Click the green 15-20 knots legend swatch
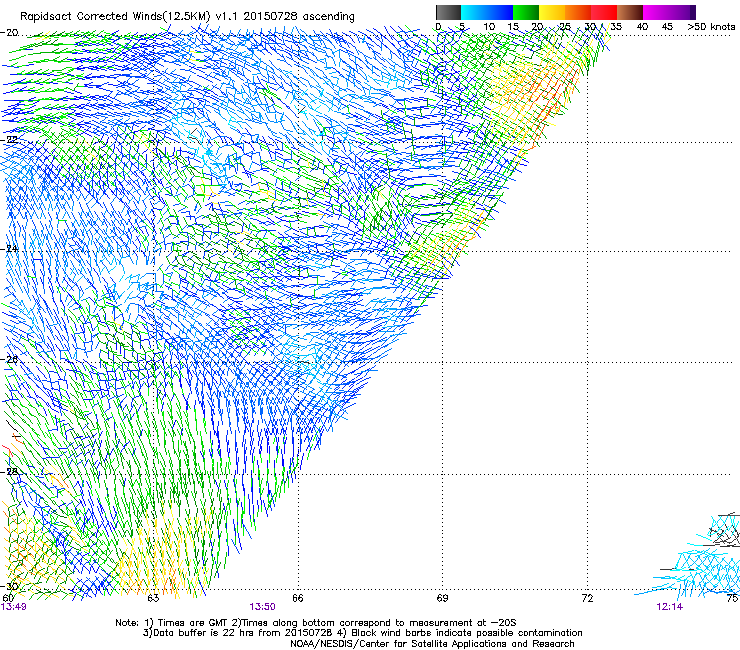This screenshot has height=650, width=740. [526, 12]
